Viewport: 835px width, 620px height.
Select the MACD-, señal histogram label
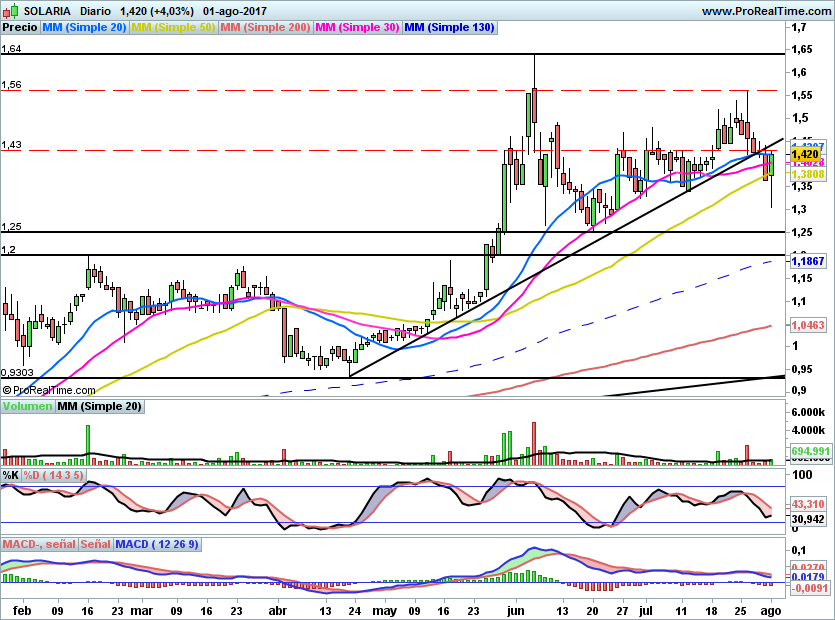coord(39,544)
